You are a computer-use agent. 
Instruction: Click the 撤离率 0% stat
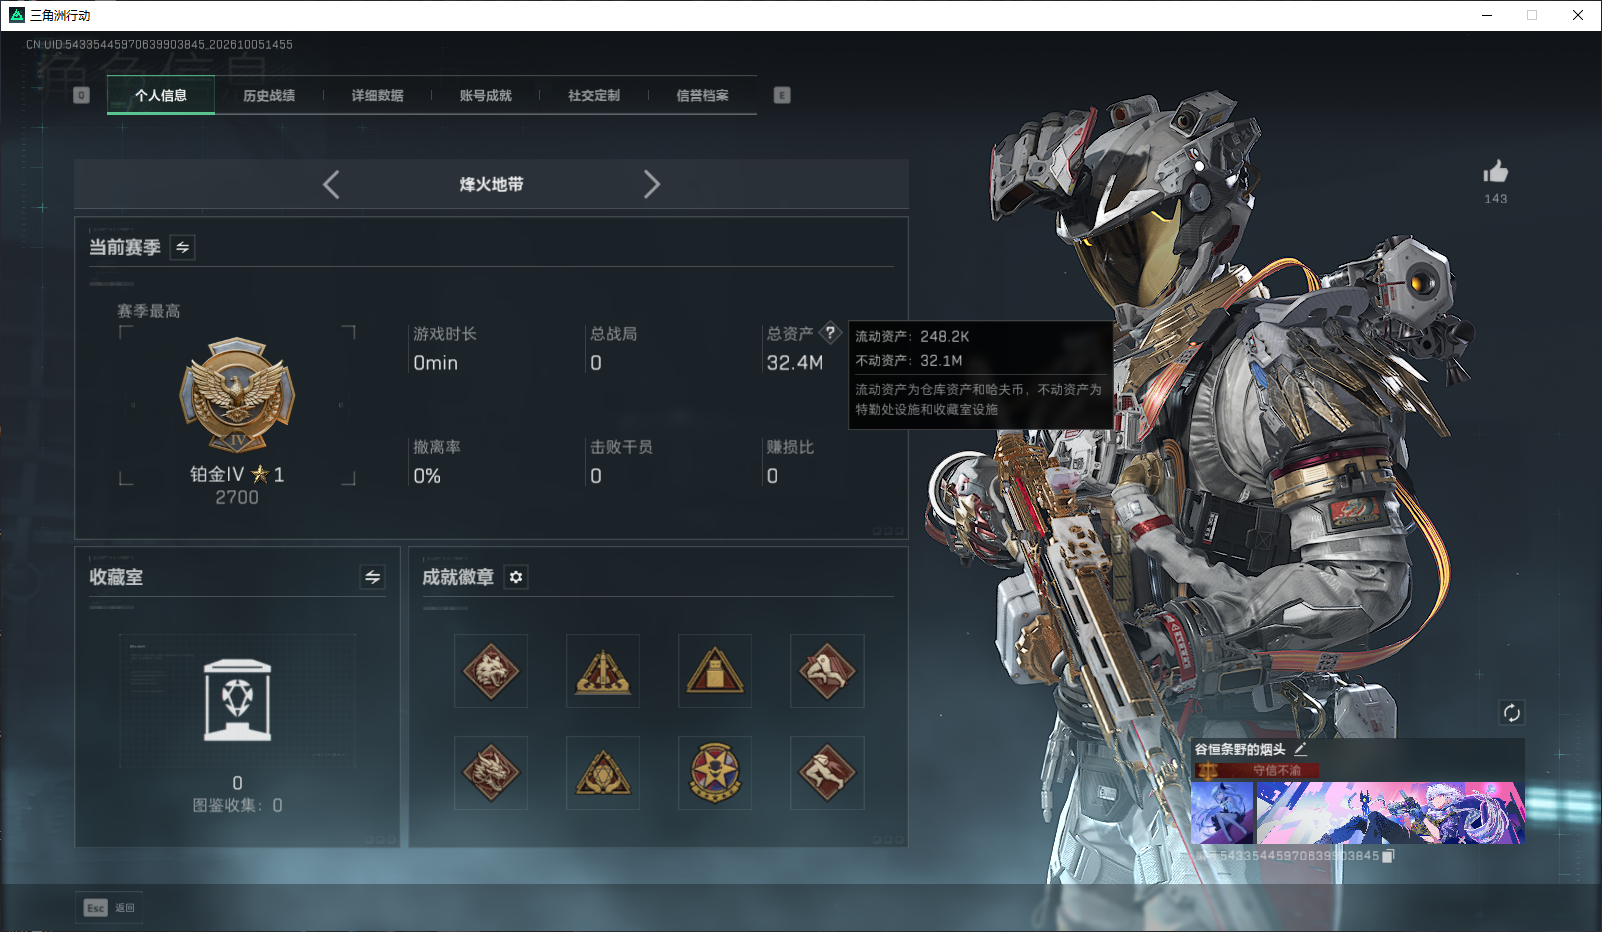[x=437, y=462]
